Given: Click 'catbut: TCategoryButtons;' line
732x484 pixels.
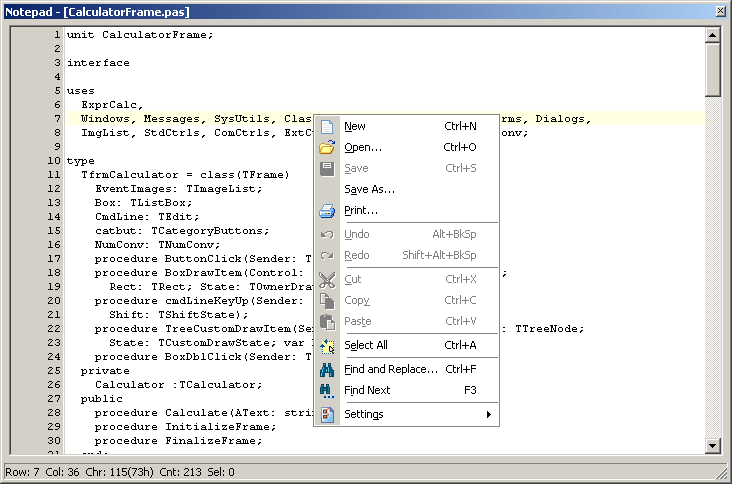Looking at the screenshot, I should [182, 231].
